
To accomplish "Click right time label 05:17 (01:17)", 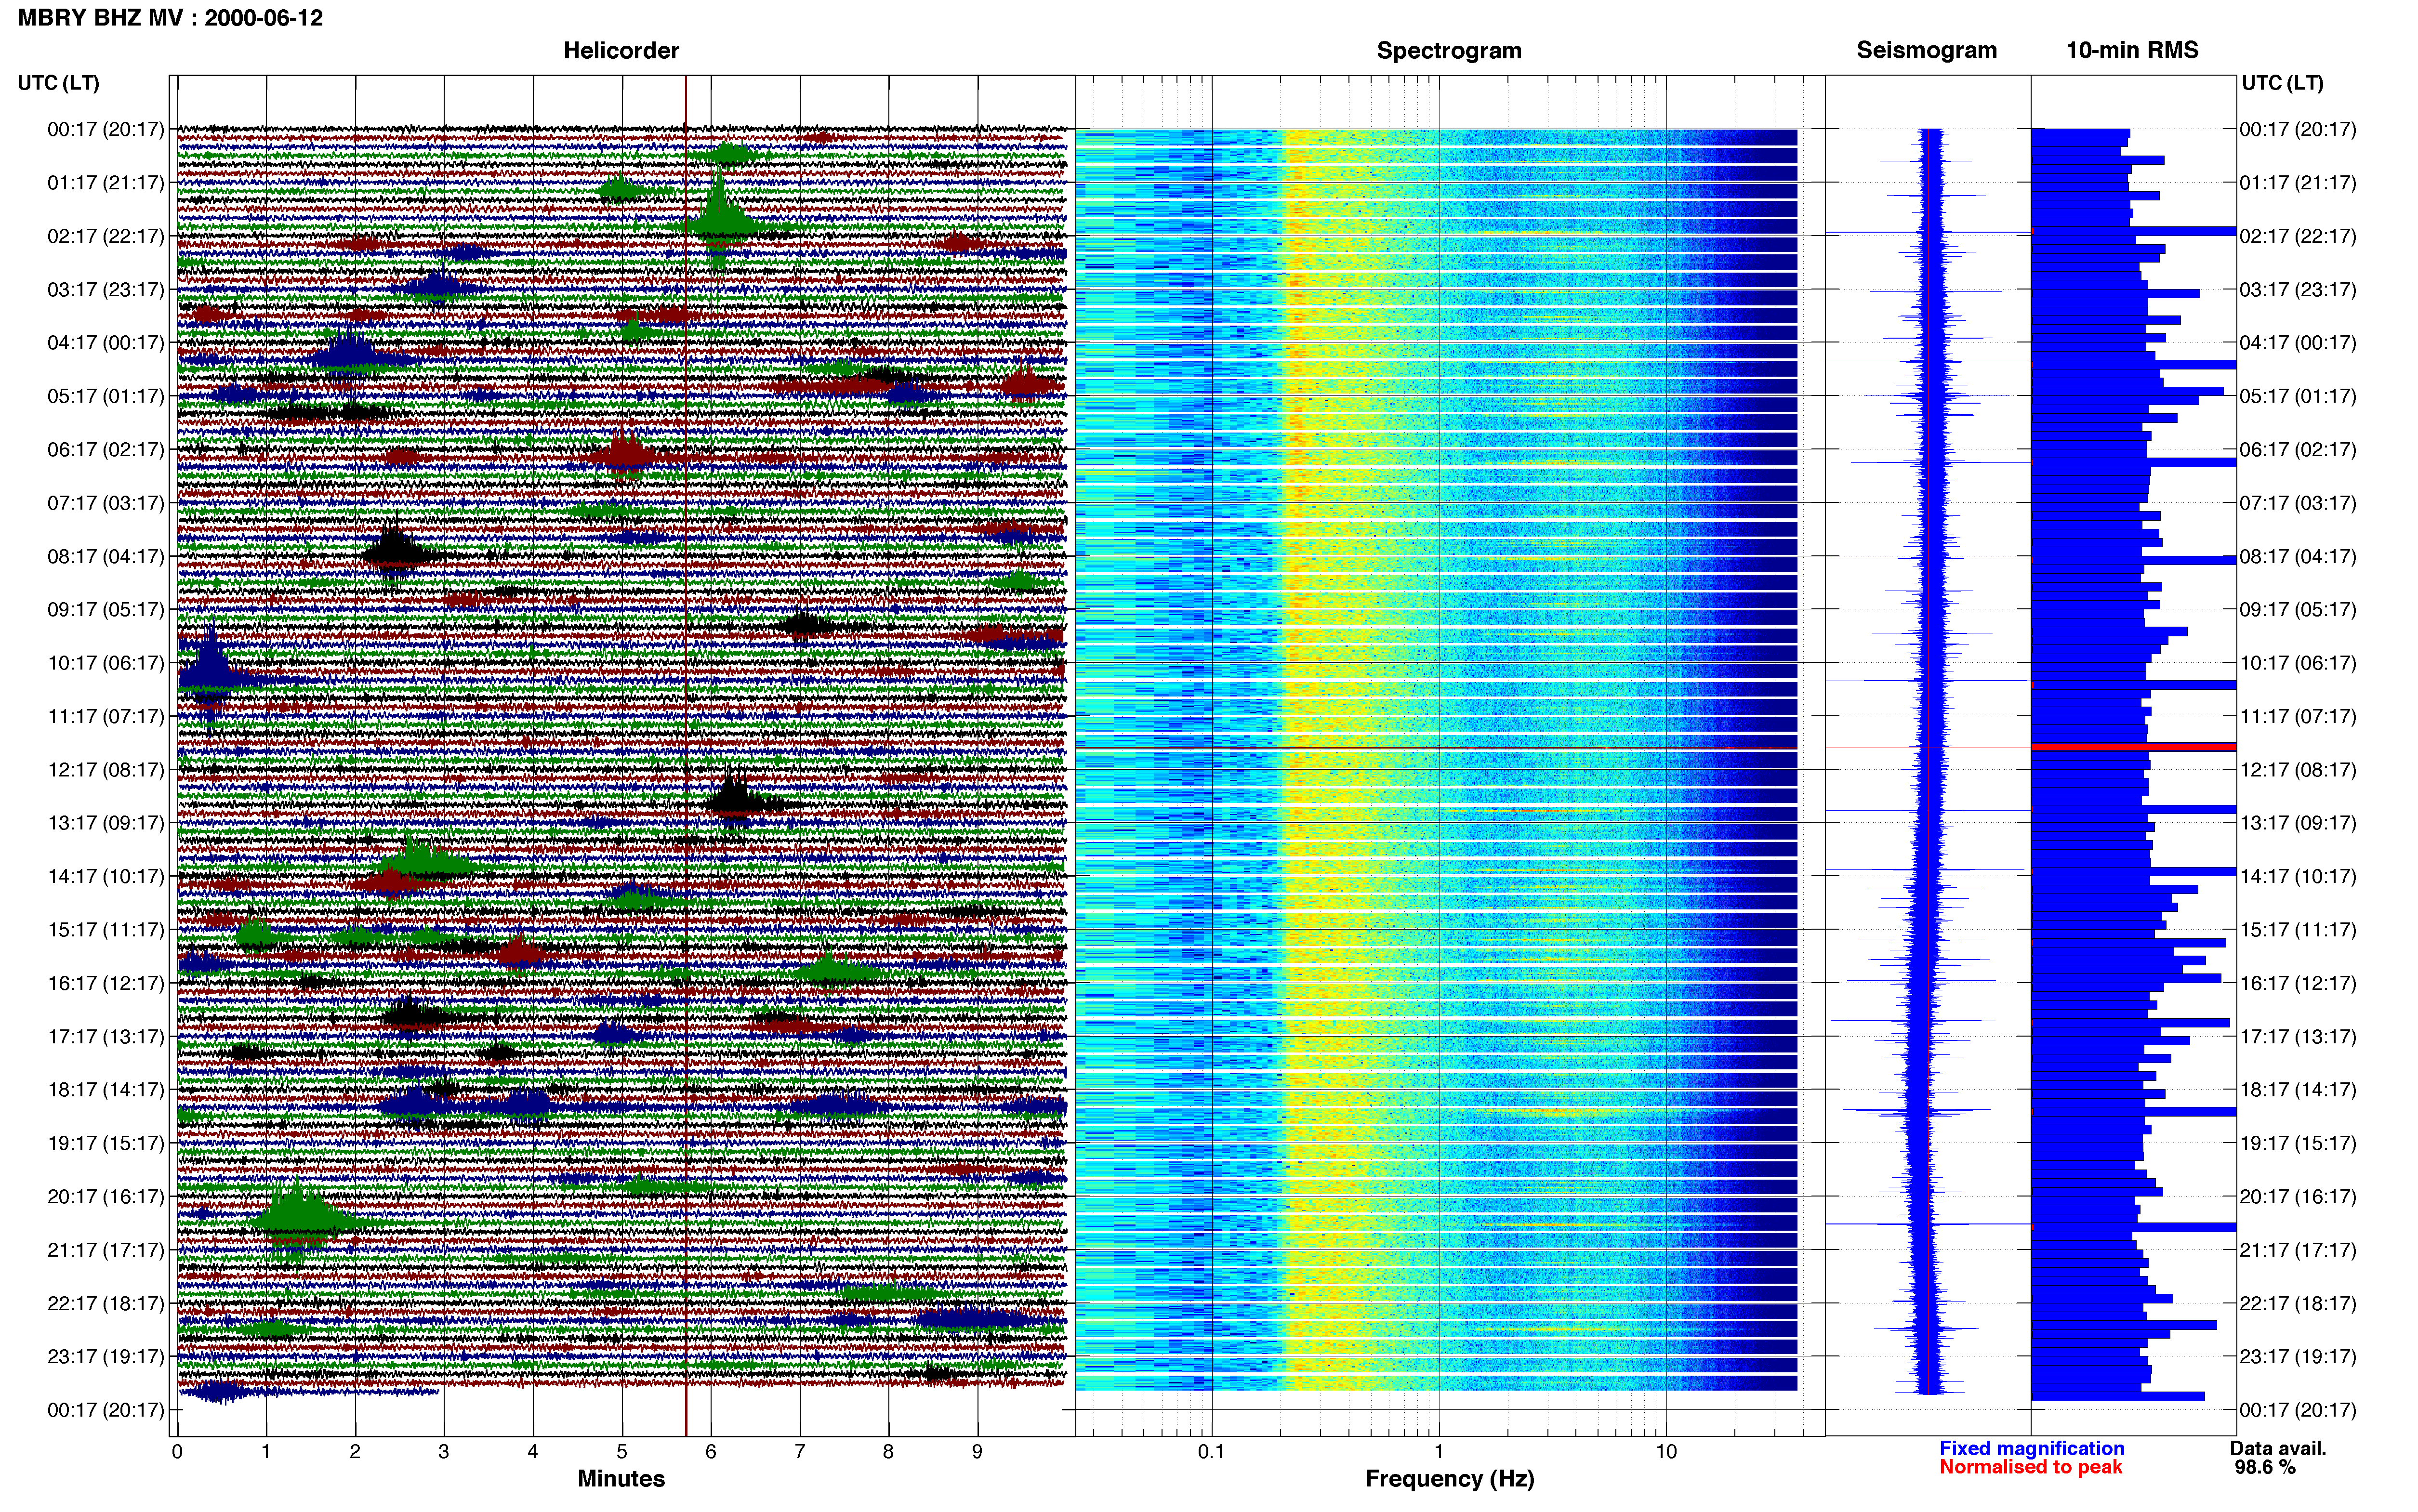I will click(x=2298, y=396).
